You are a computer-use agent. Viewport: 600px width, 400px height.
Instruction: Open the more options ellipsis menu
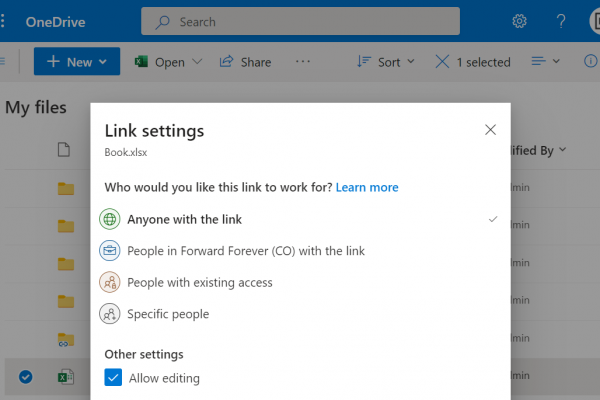tap(303, 62)
